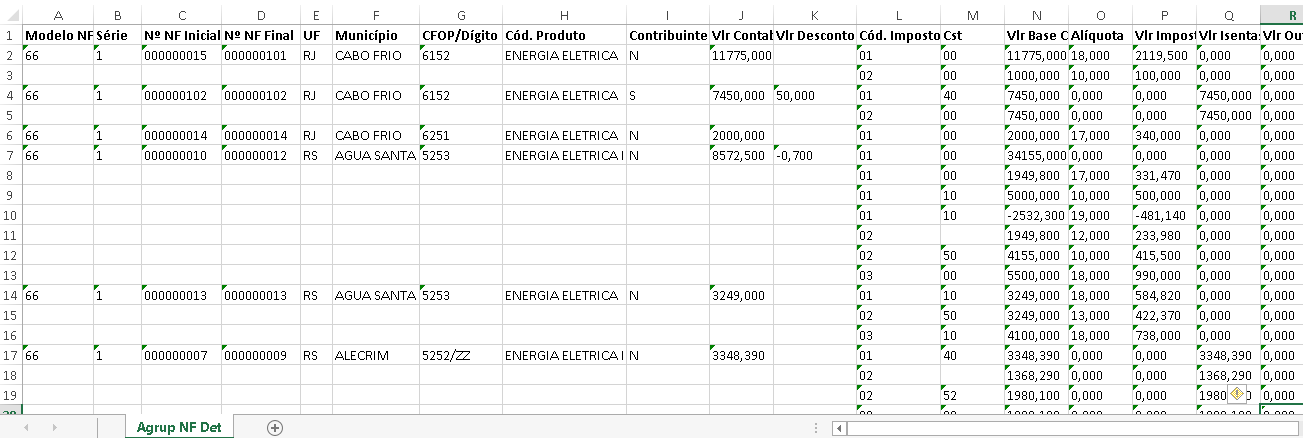Viewport: 1303px width, 438px height.
Task: Select the discount cell showing -0,700
Action: pos(814,155)
